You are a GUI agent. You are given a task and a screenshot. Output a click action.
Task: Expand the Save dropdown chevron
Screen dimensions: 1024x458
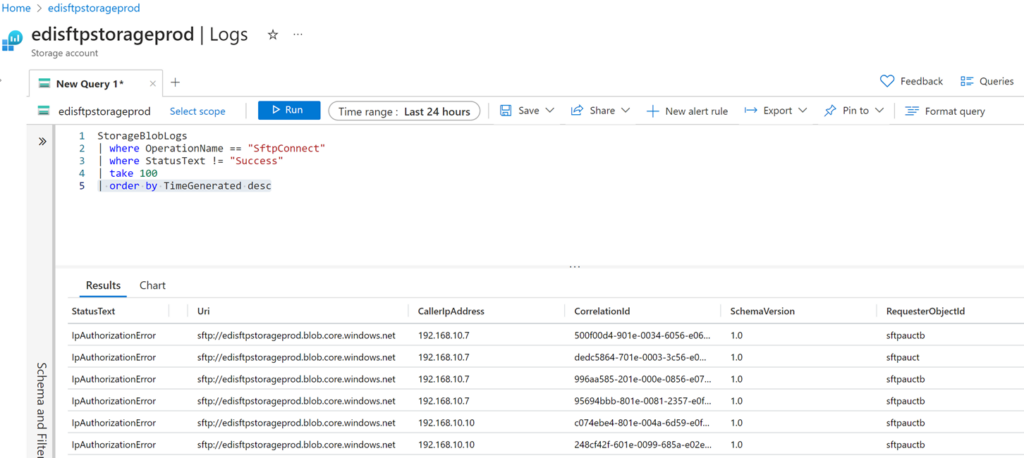pos(549,110)
